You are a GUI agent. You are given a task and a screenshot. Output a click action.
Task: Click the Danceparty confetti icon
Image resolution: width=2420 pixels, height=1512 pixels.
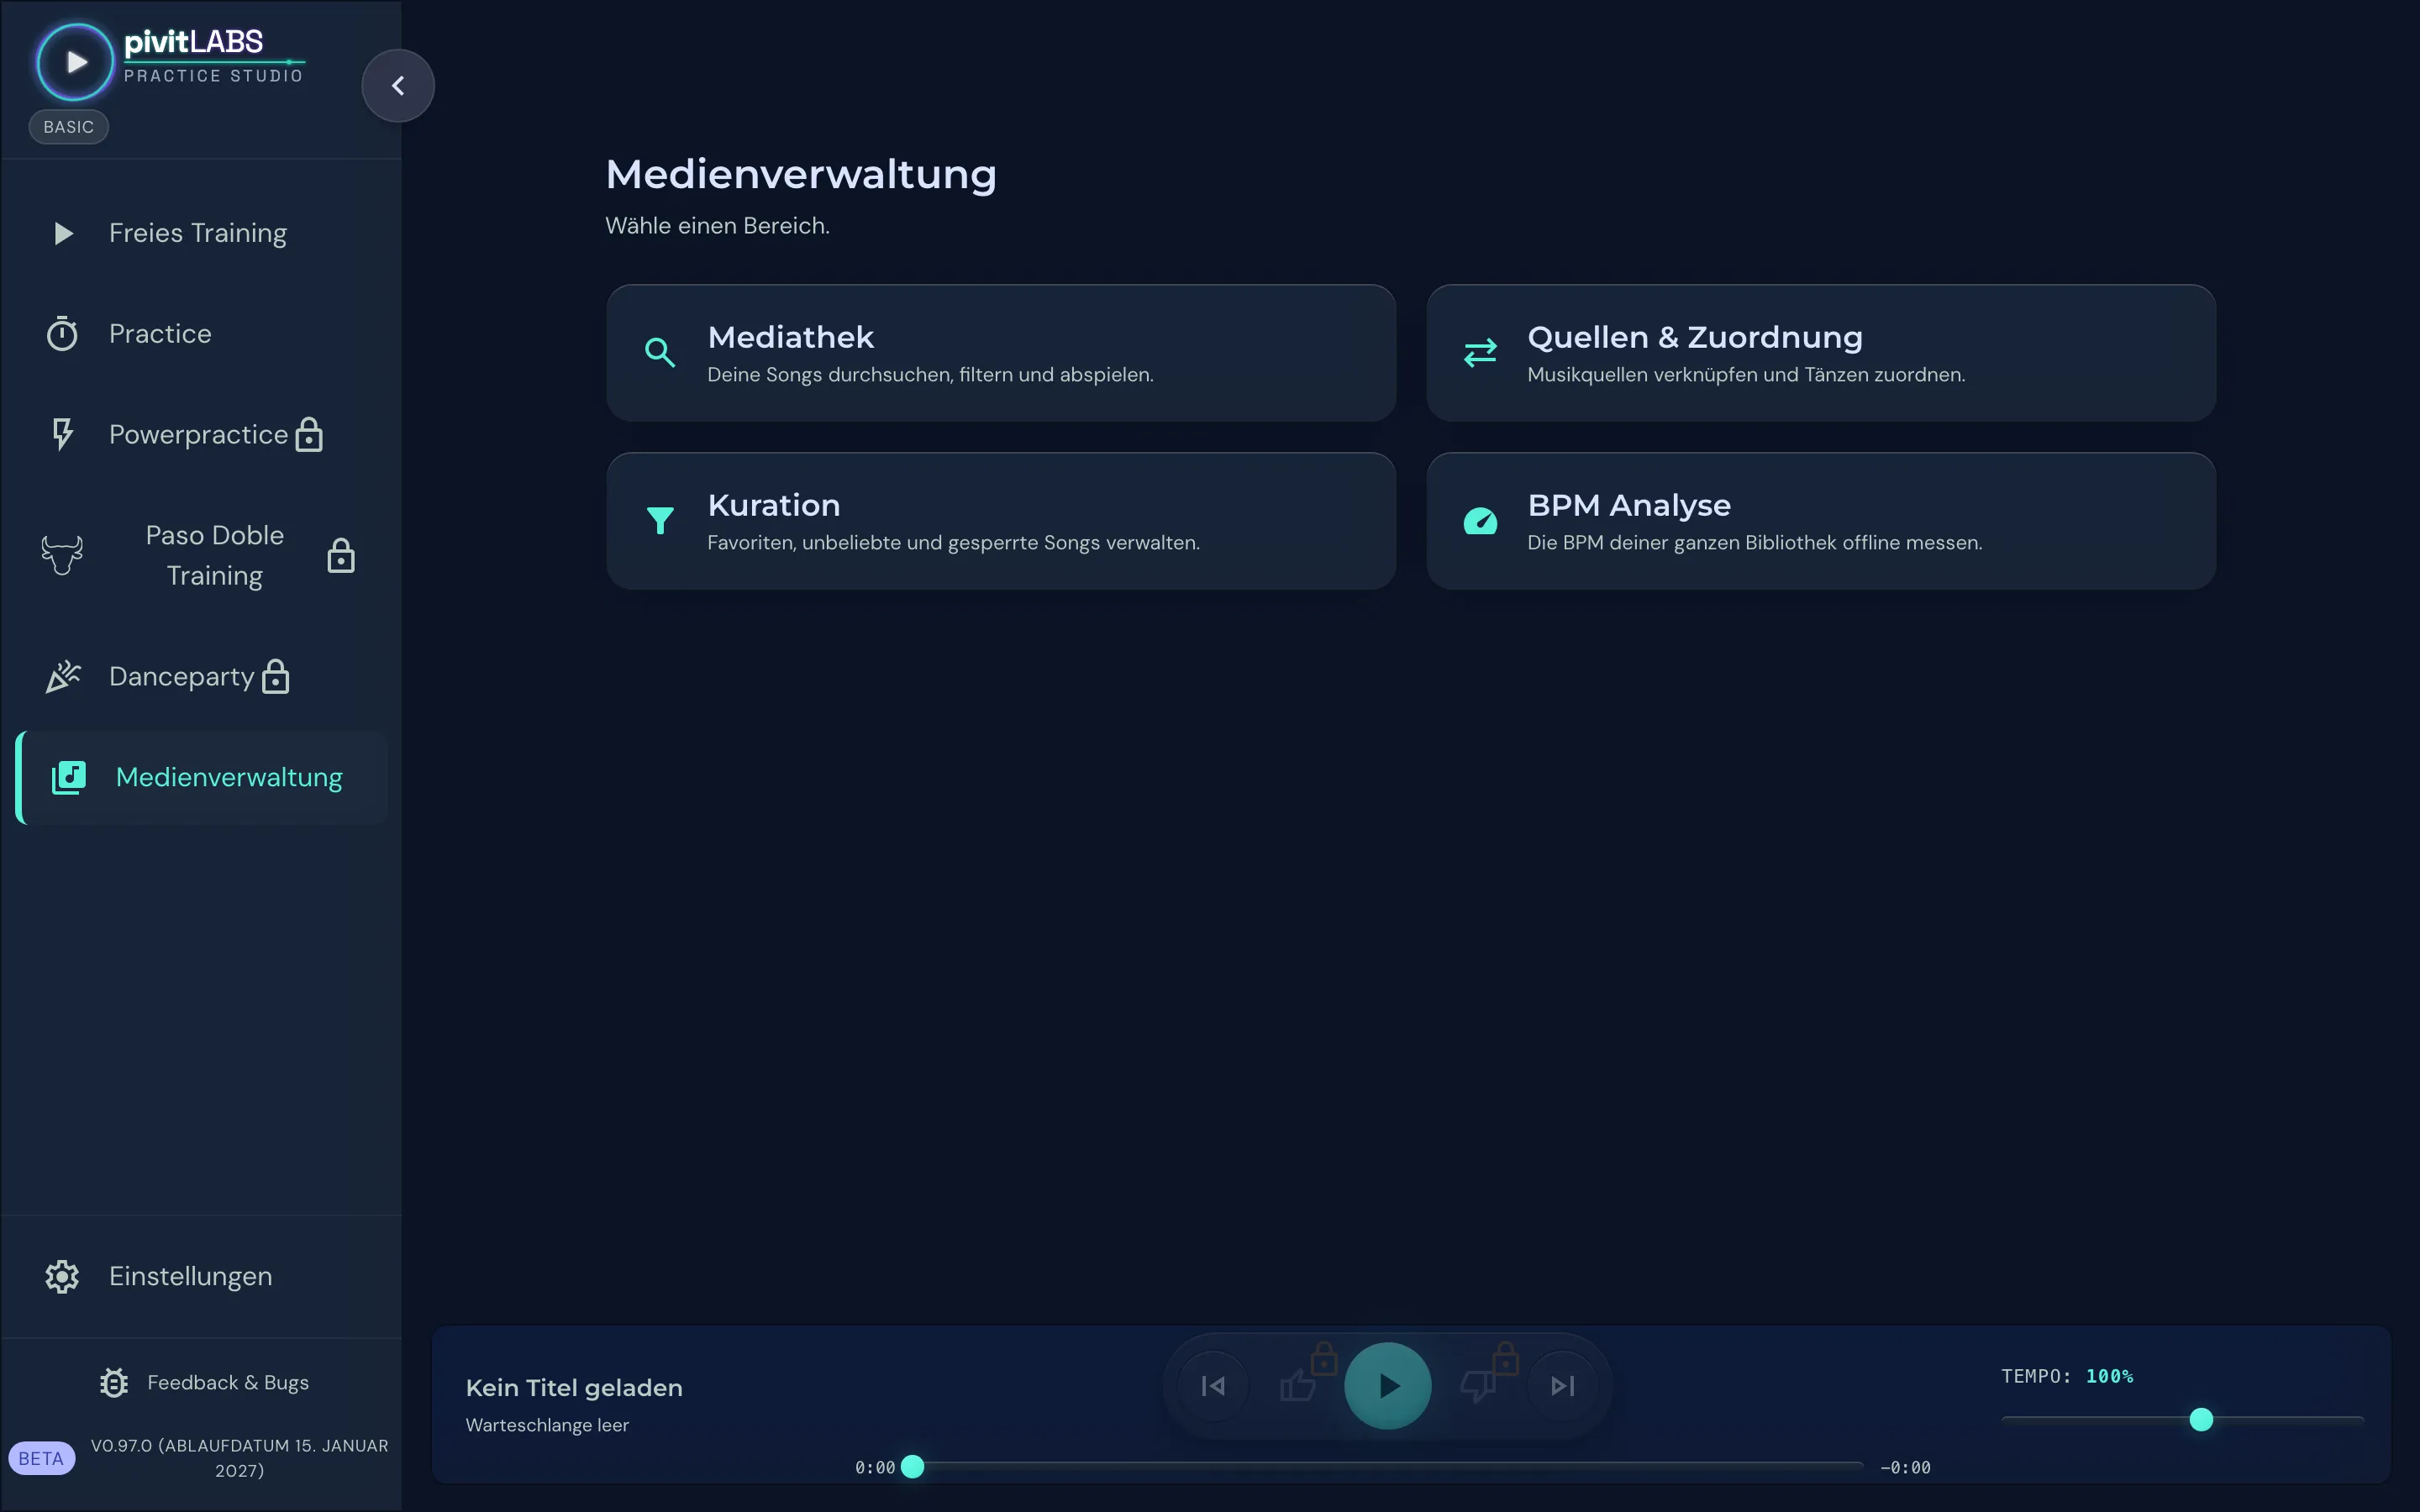[62, 677]
